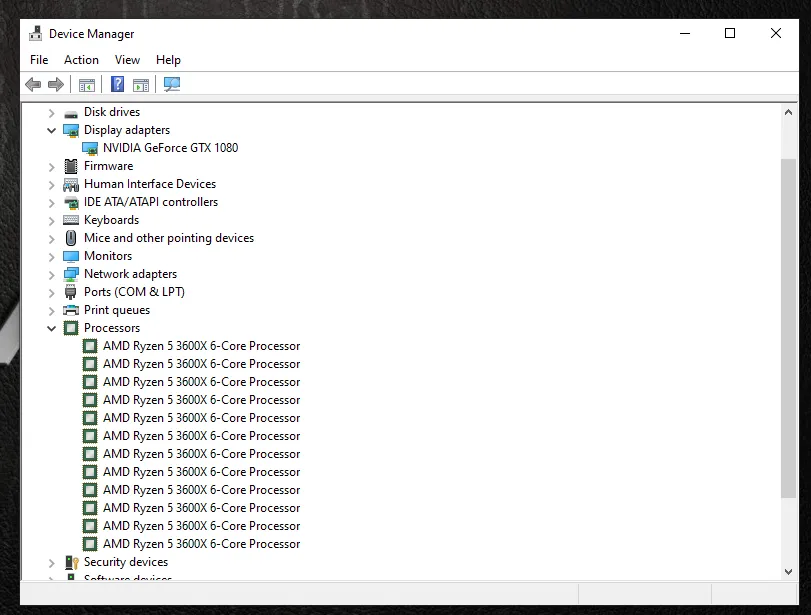Open the Action menu
This screenshot has width=811, height=615.
coord(81,60)
